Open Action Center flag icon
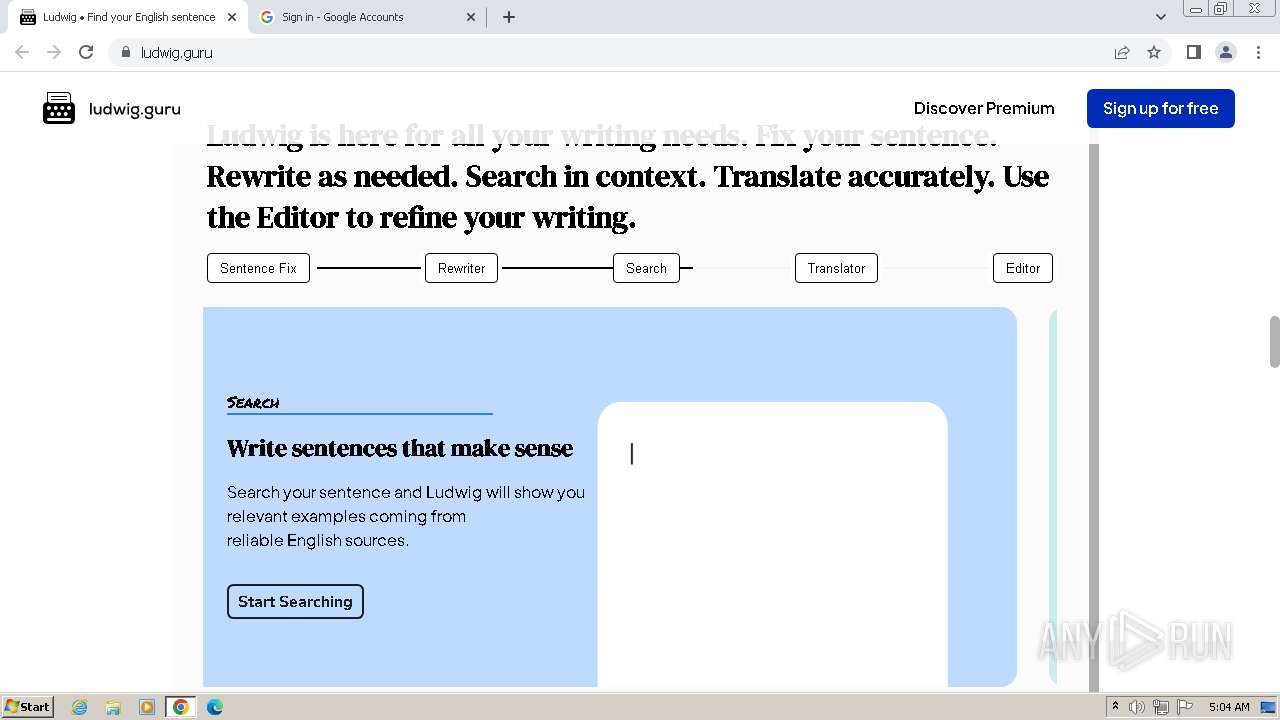 click(1185, 707)
